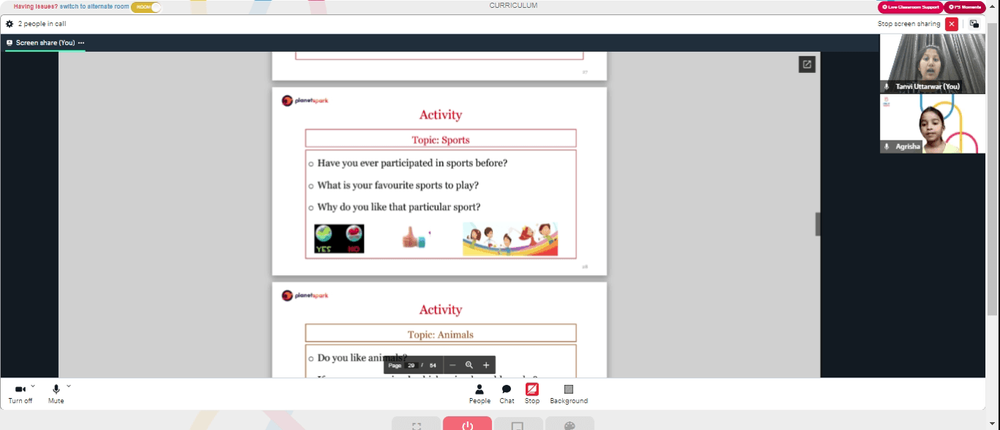1000x430 pixels.
Task: Open Screen share tab more options
Action: (81, 43)
